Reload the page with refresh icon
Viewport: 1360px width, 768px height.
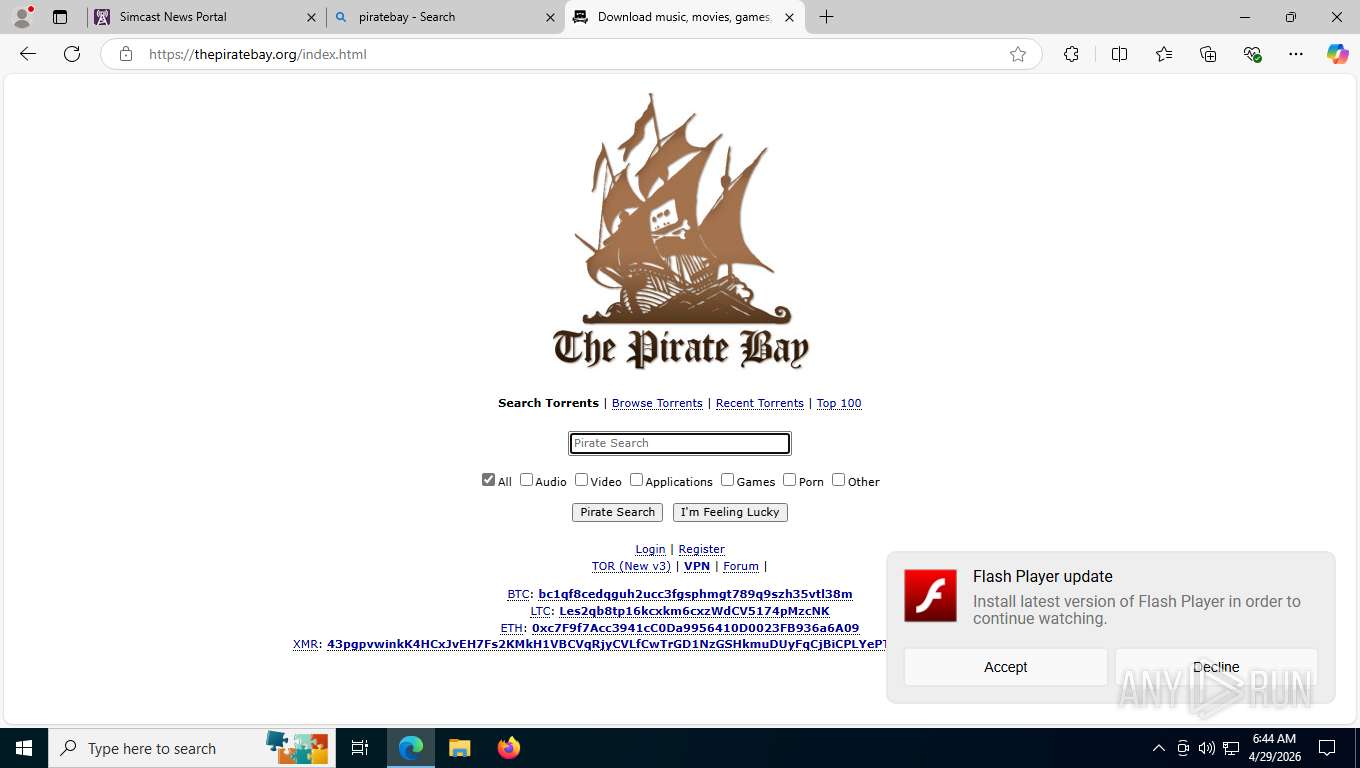(72, 54)
